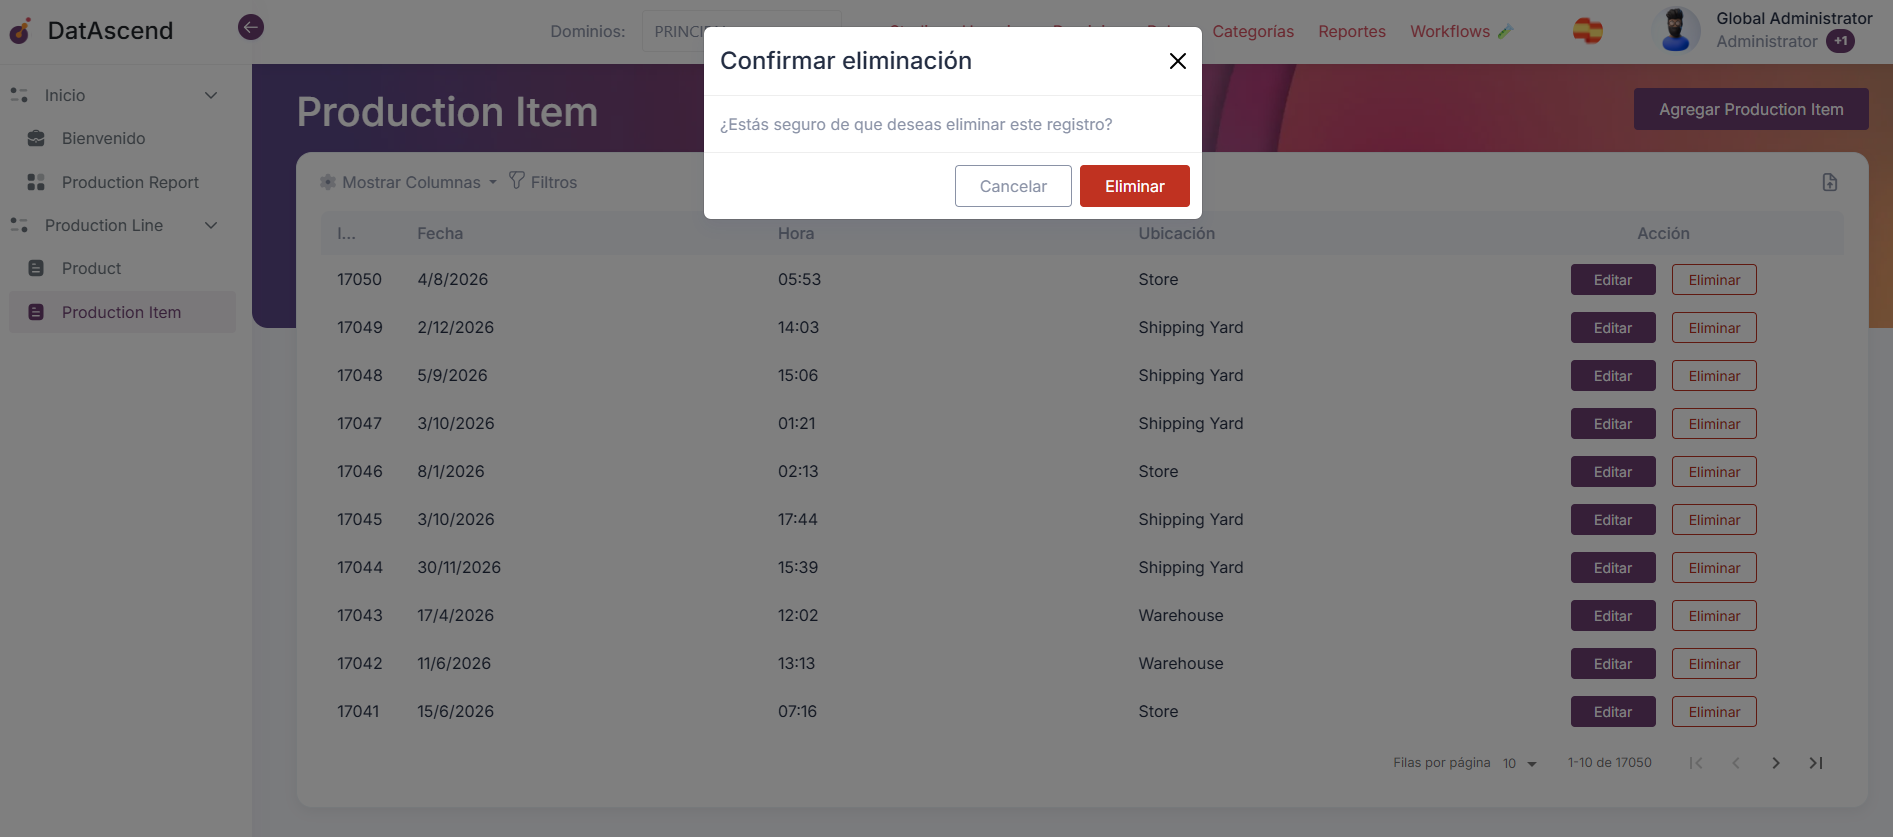Image resolution: width=1893 pixels, height=837 pixels.
Task: Click the Global Administrator name
Action: tap(1794, 18)
